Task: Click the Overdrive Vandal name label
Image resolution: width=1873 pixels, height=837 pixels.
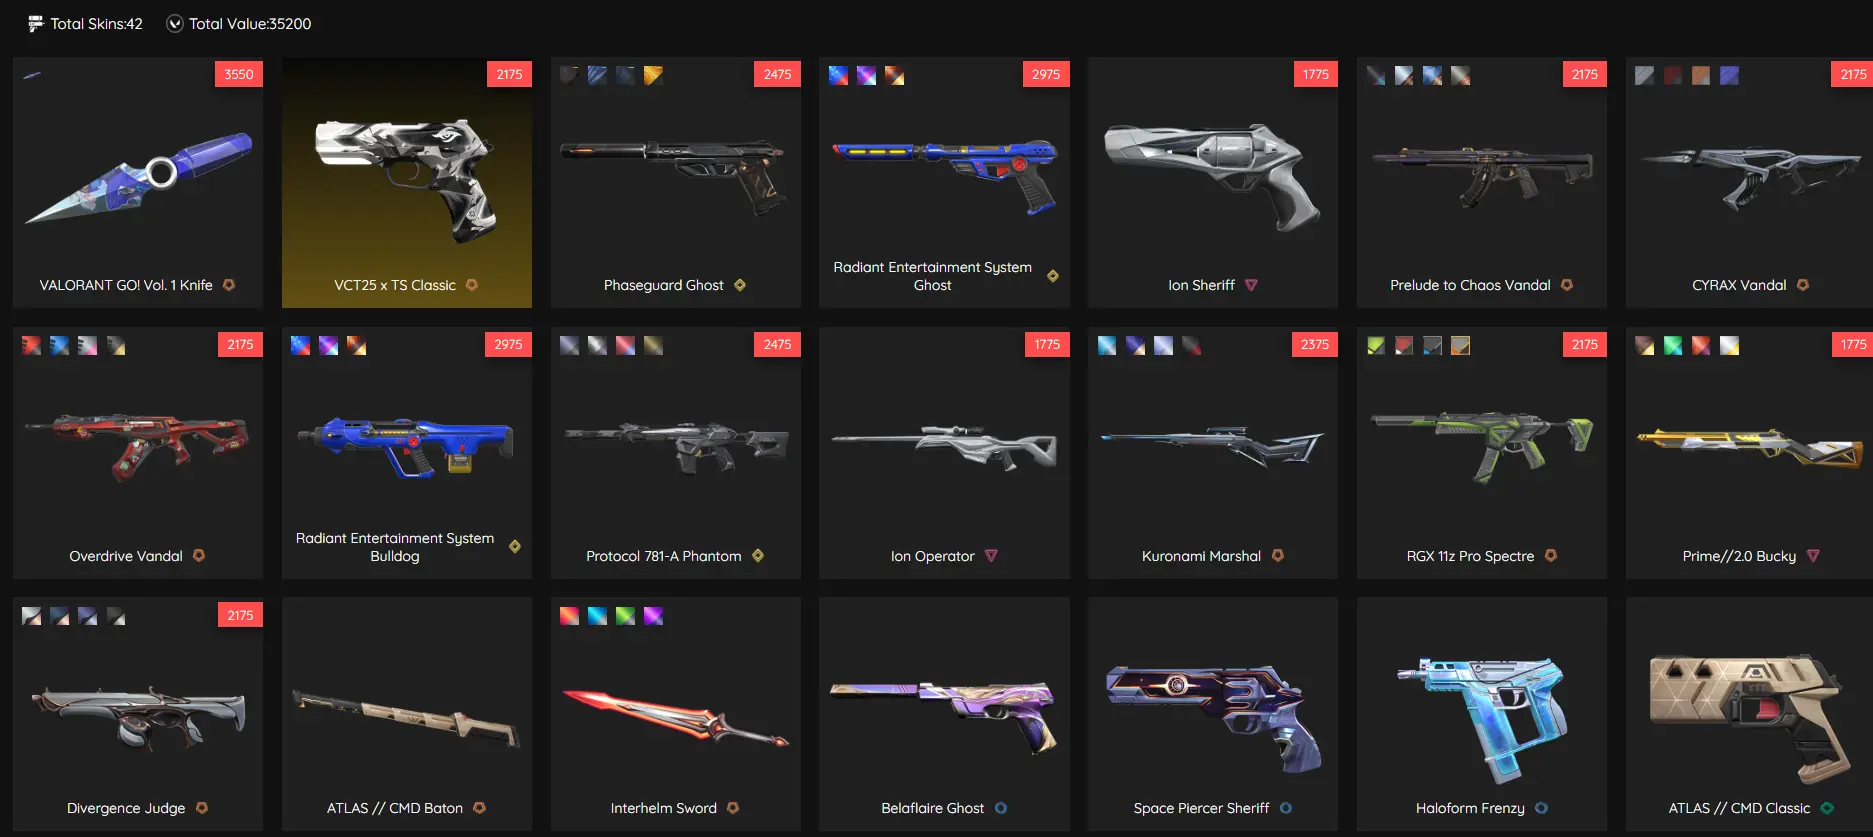Action: coord(126,556)
